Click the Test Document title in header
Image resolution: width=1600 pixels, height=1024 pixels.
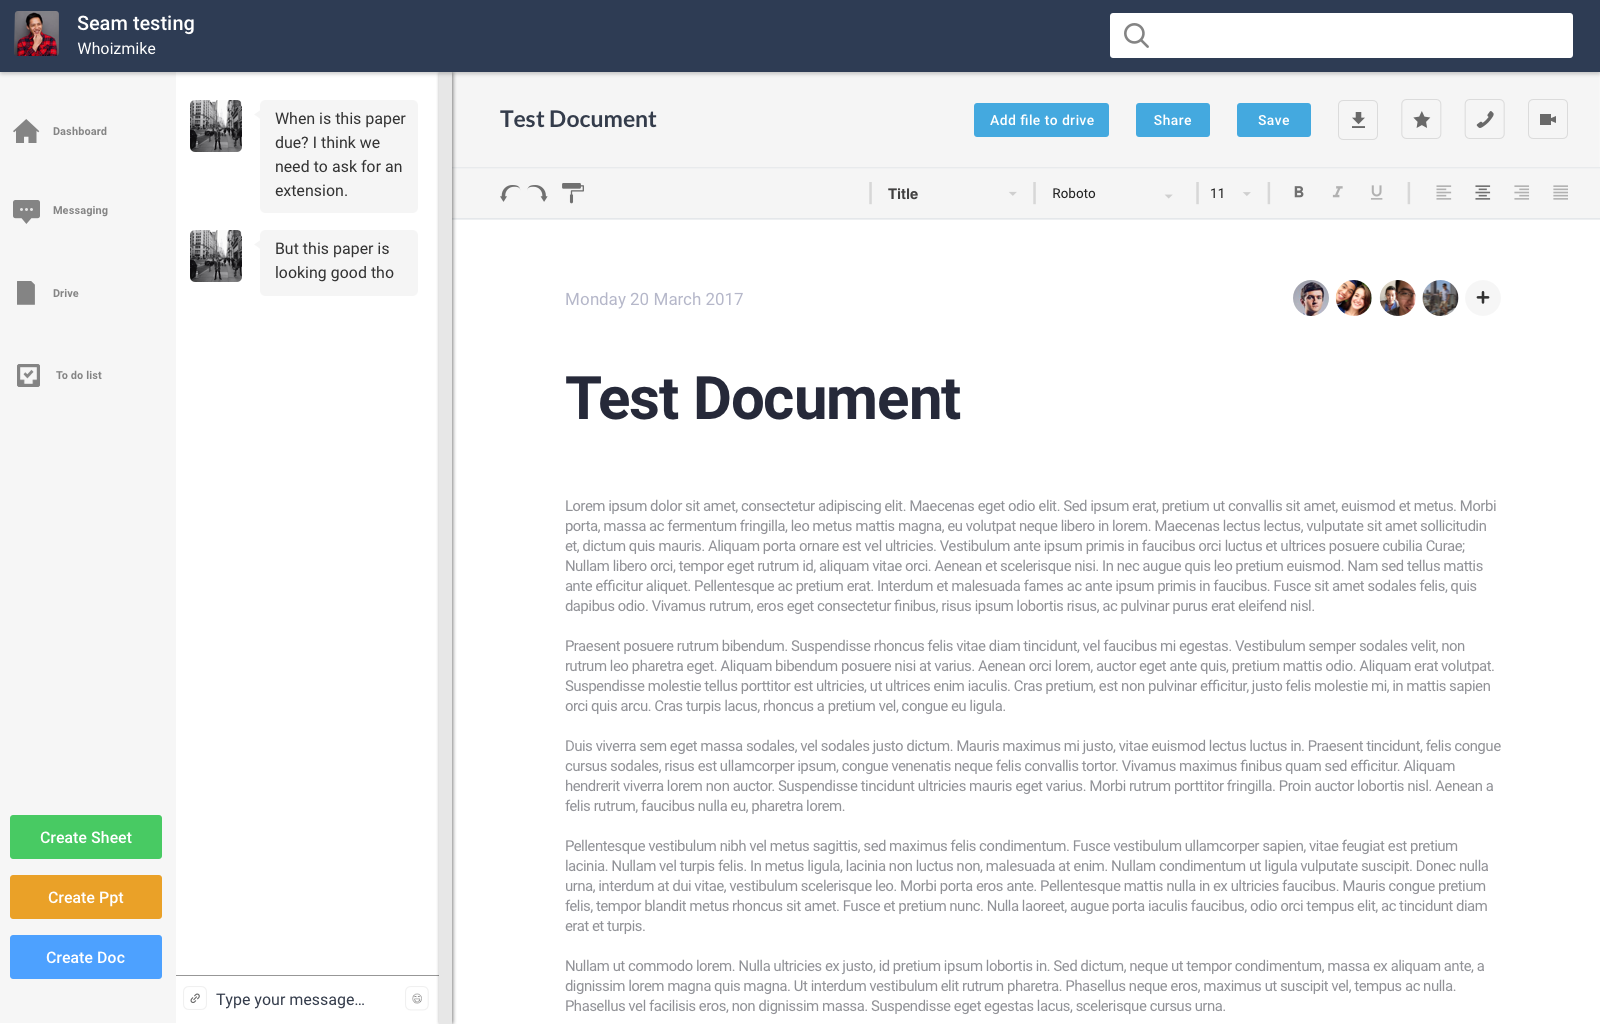[578, 119]
